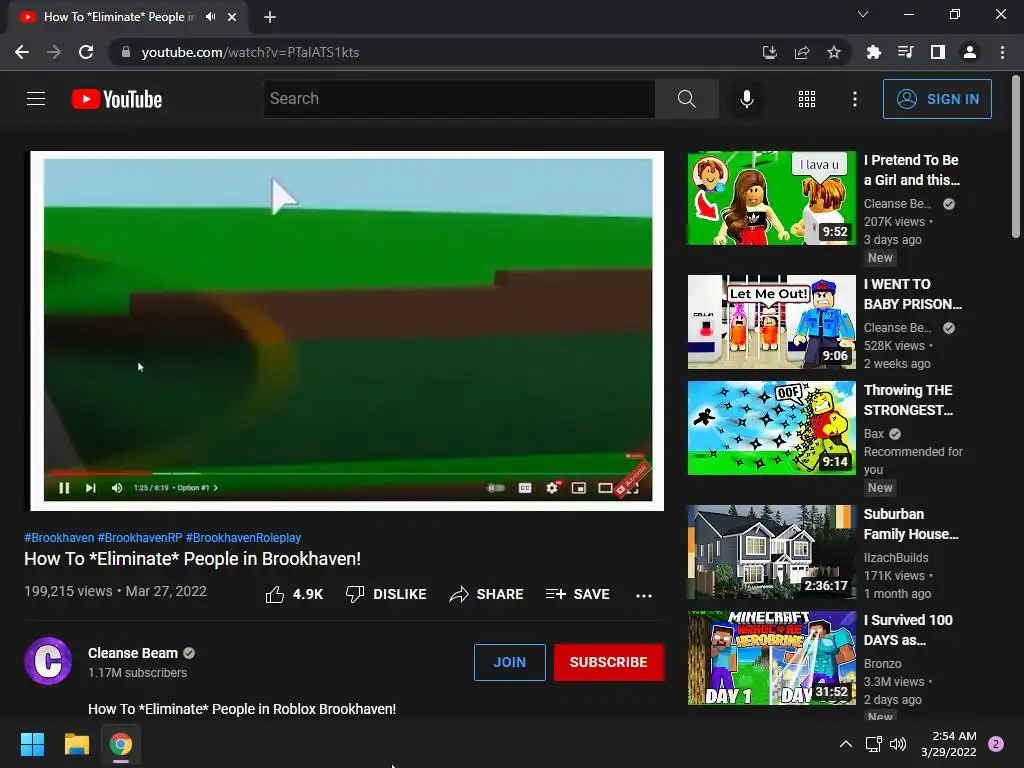Image resolution: width=1024 pixels, height=768 pixels.
Task: Open the tab search dropdown arrow
Action: coord(863,14)
